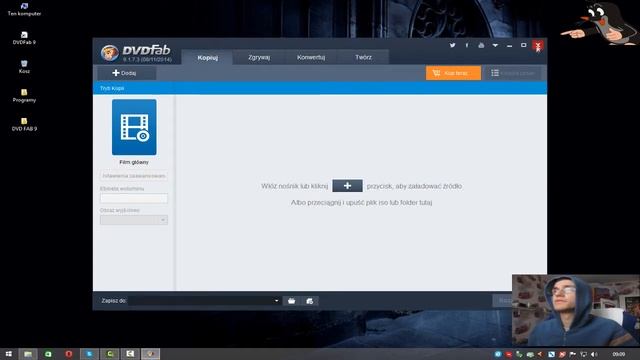This screenshot has width=640, height=360.
Task: Switch to the Konwertuj tab
Action: pos(311,58)
